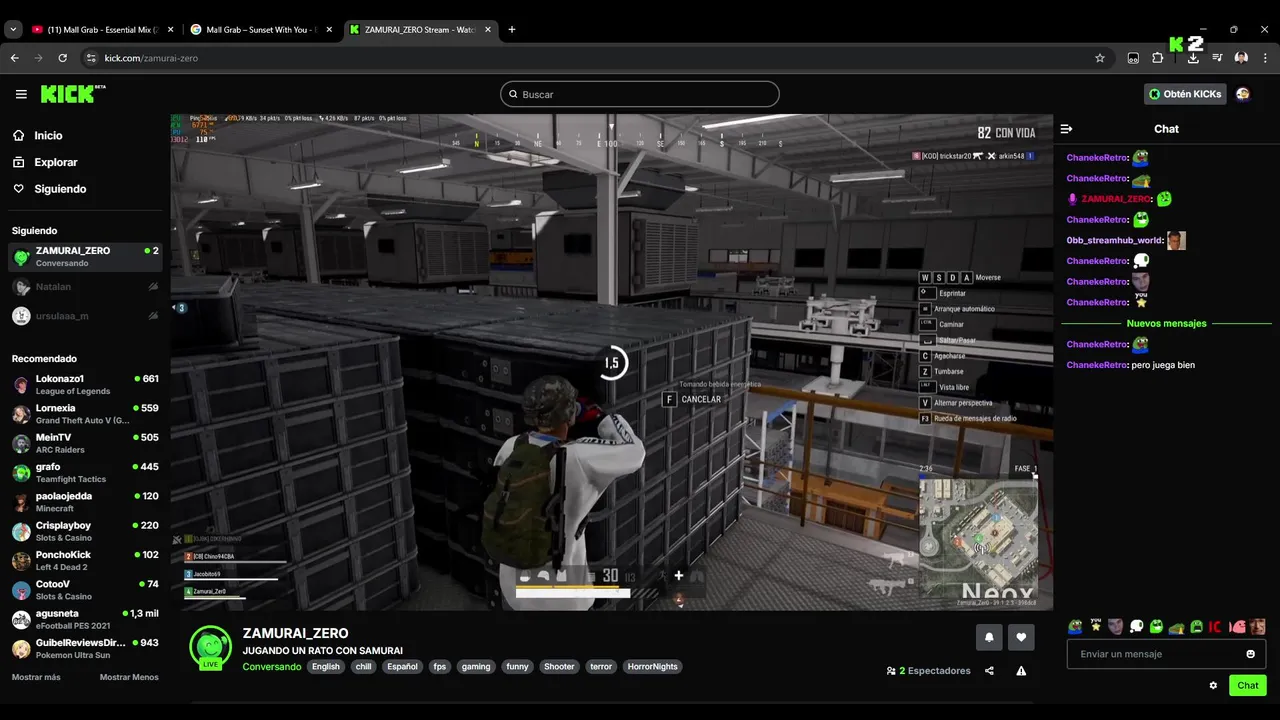This screenshot has height=720, width=1280.
Task: Open chat settings gear icon
Action: (x=1213, y=685)
